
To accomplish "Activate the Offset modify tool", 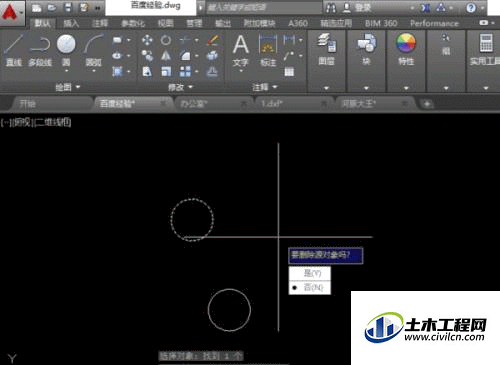I will (x=212, y=71).
